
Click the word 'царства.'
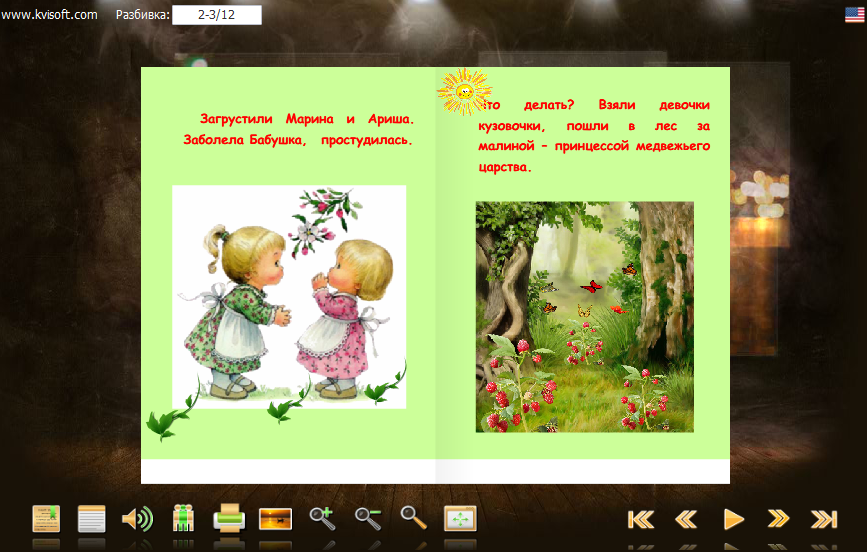coord(504,167)
